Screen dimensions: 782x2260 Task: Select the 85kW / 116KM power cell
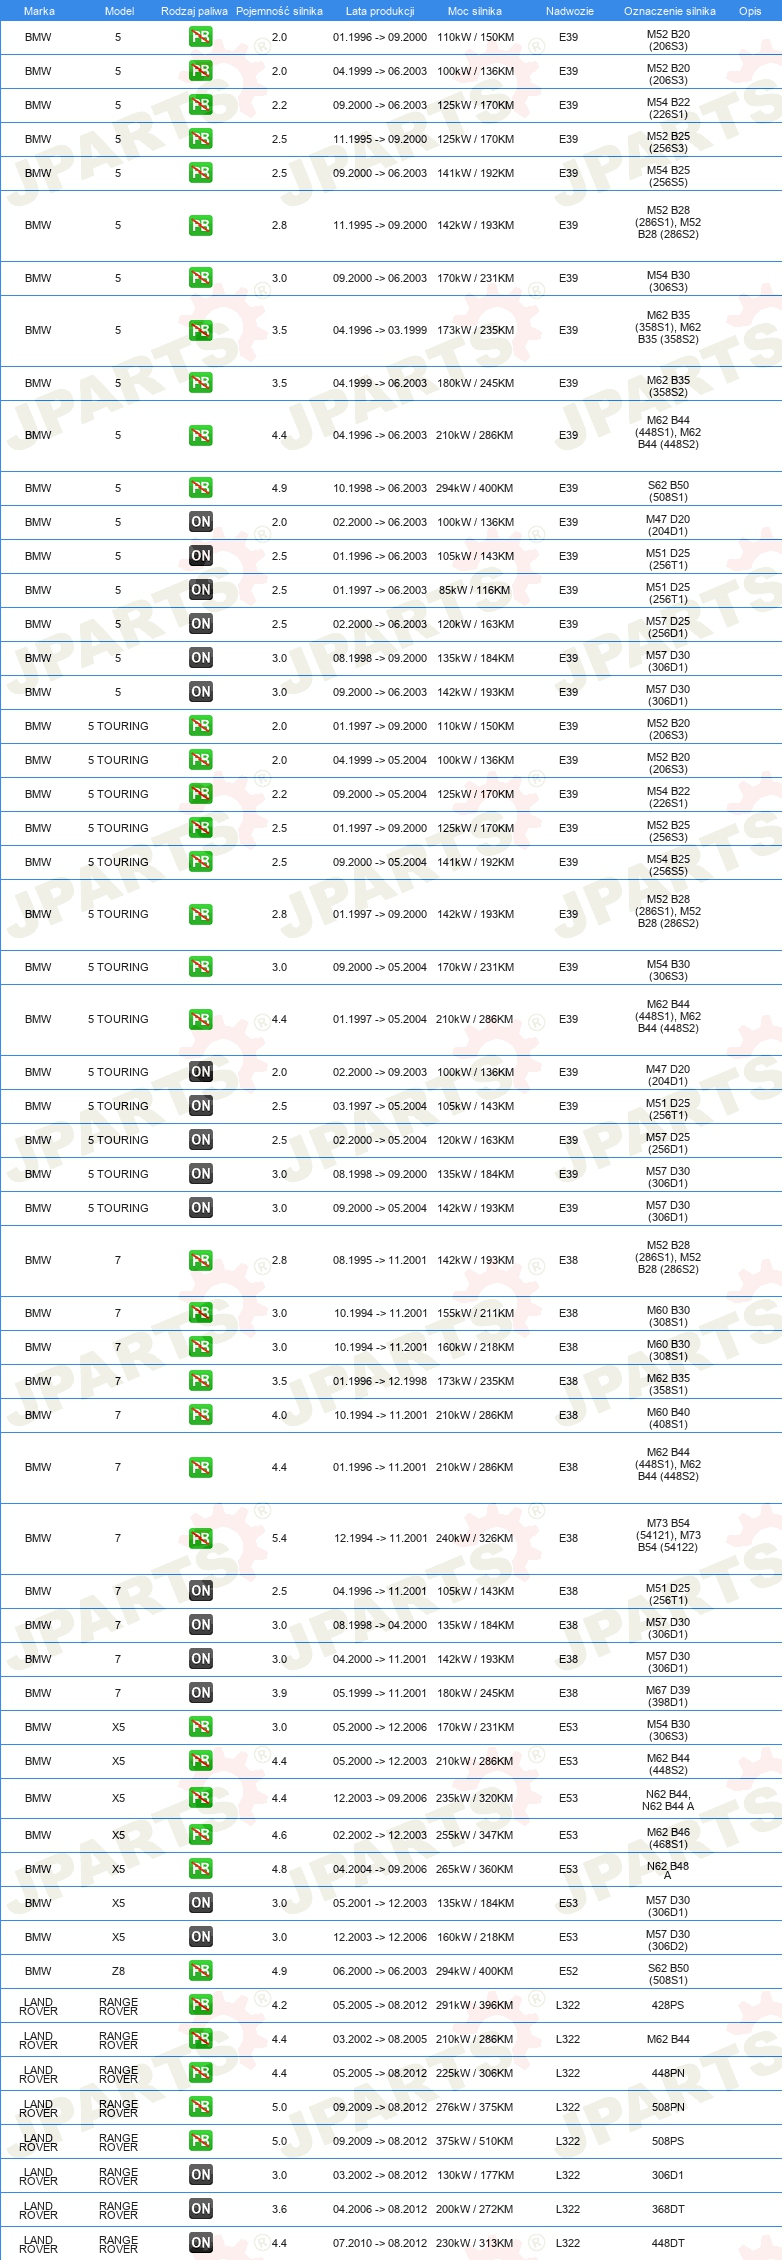(475, 590)
